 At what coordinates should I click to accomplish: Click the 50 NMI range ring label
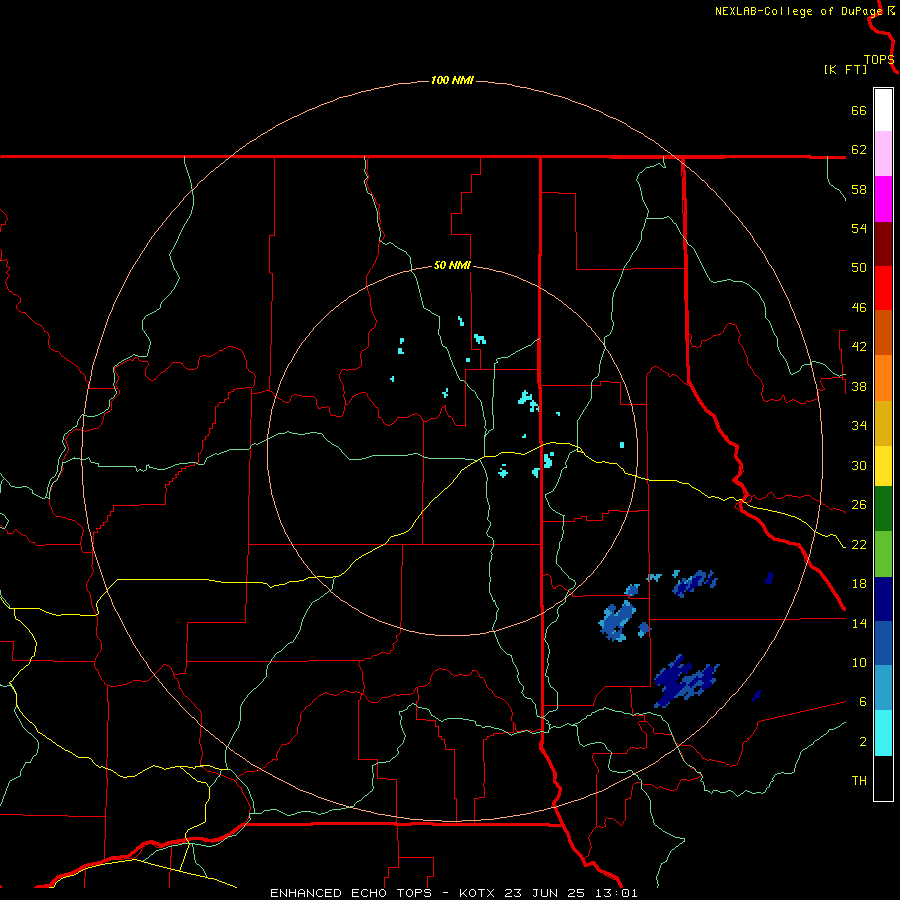[x=452, y=265]
